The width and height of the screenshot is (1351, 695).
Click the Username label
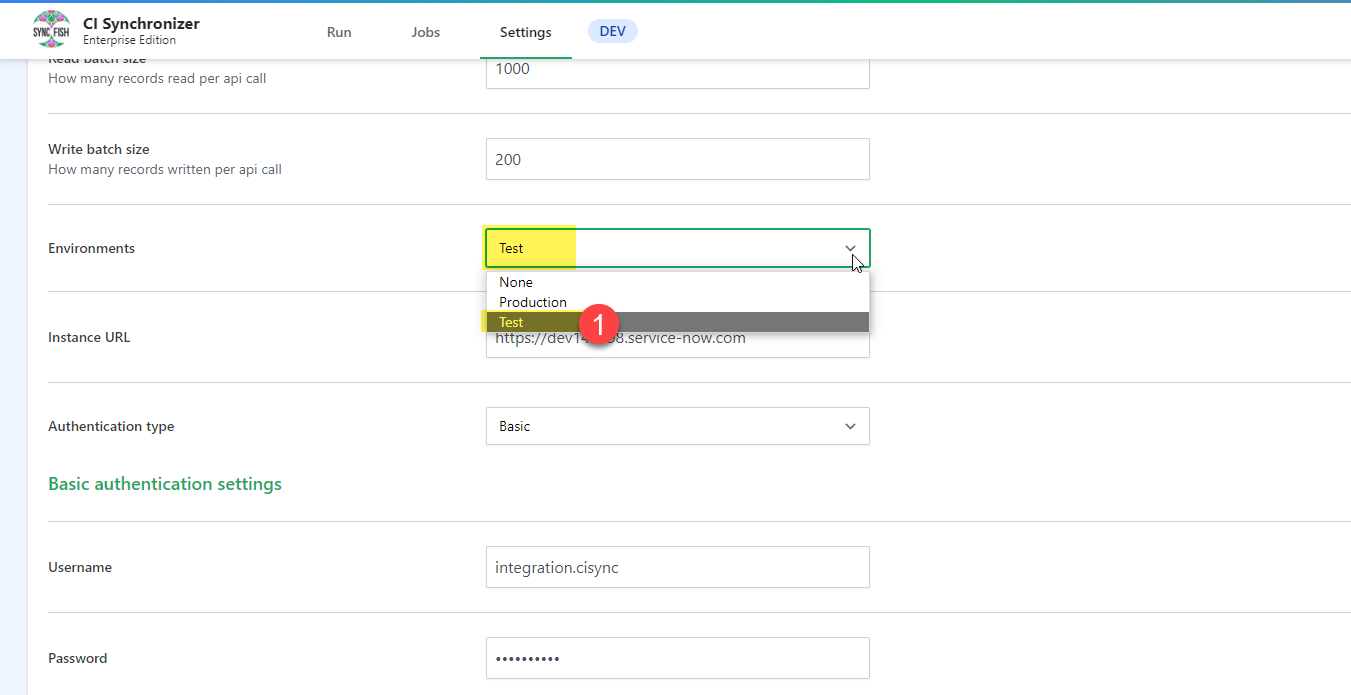[80, 567]
